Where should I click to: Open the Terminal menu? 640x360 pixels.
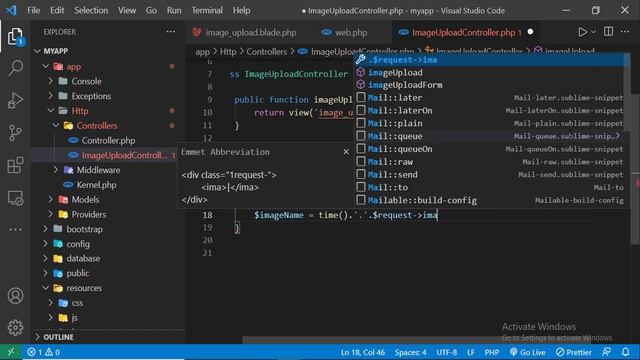(207, 10)
